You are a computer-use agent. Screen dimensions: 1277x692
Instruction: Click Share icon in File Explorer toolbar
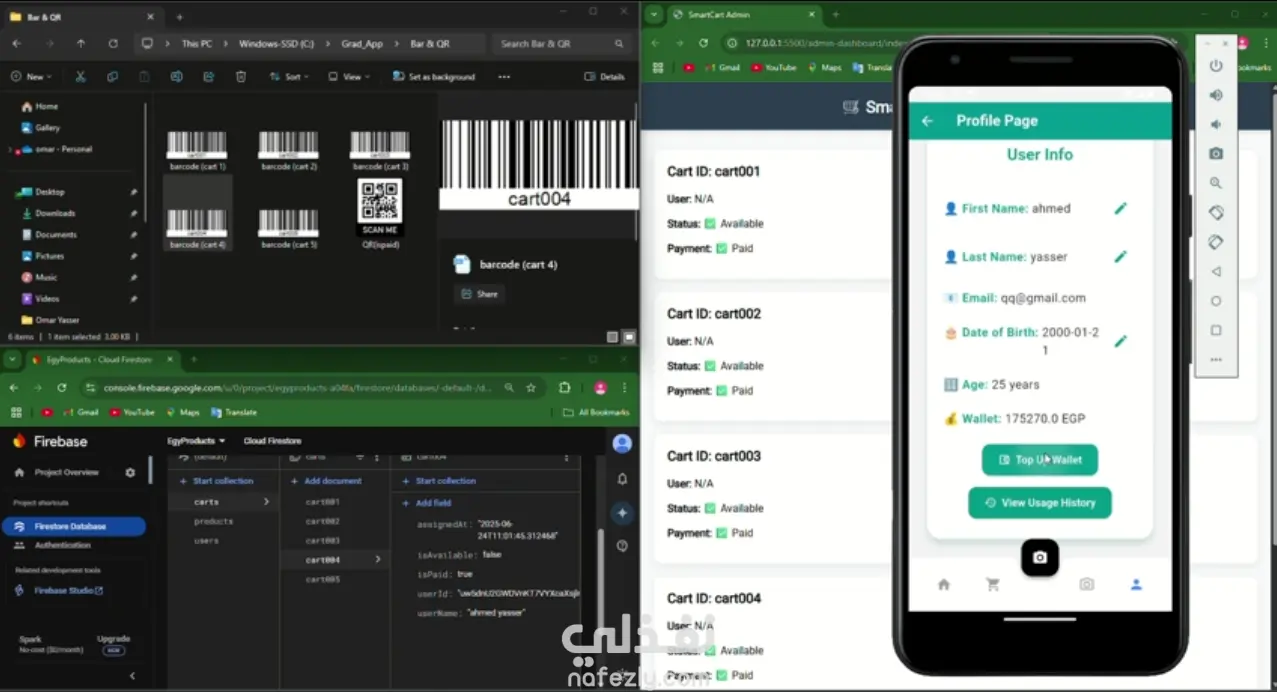(x=209, y=76)
